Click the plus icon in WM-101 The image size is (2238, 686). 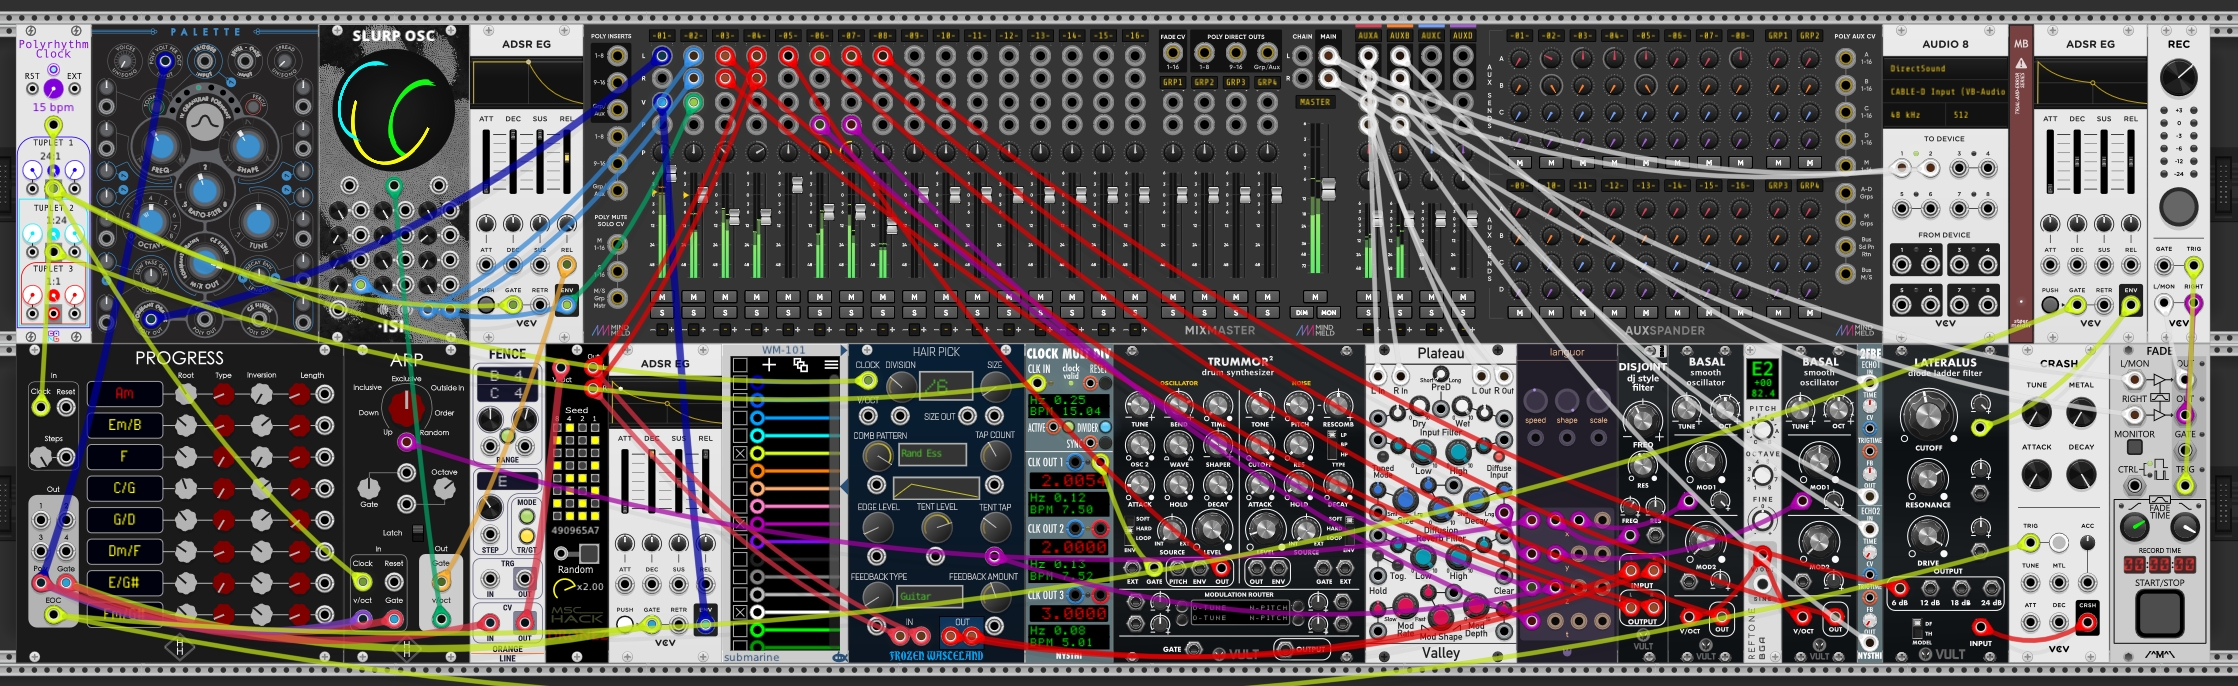[769, 366]
